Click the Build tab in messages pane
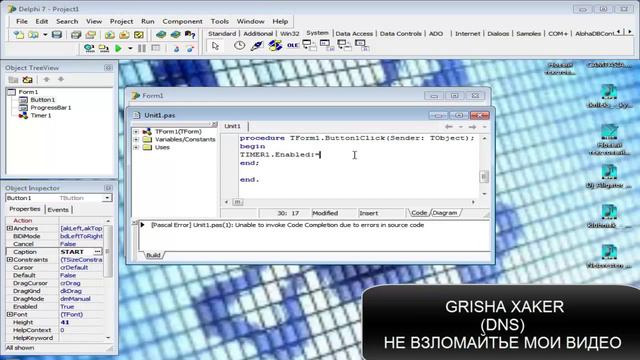 point(153,255)
